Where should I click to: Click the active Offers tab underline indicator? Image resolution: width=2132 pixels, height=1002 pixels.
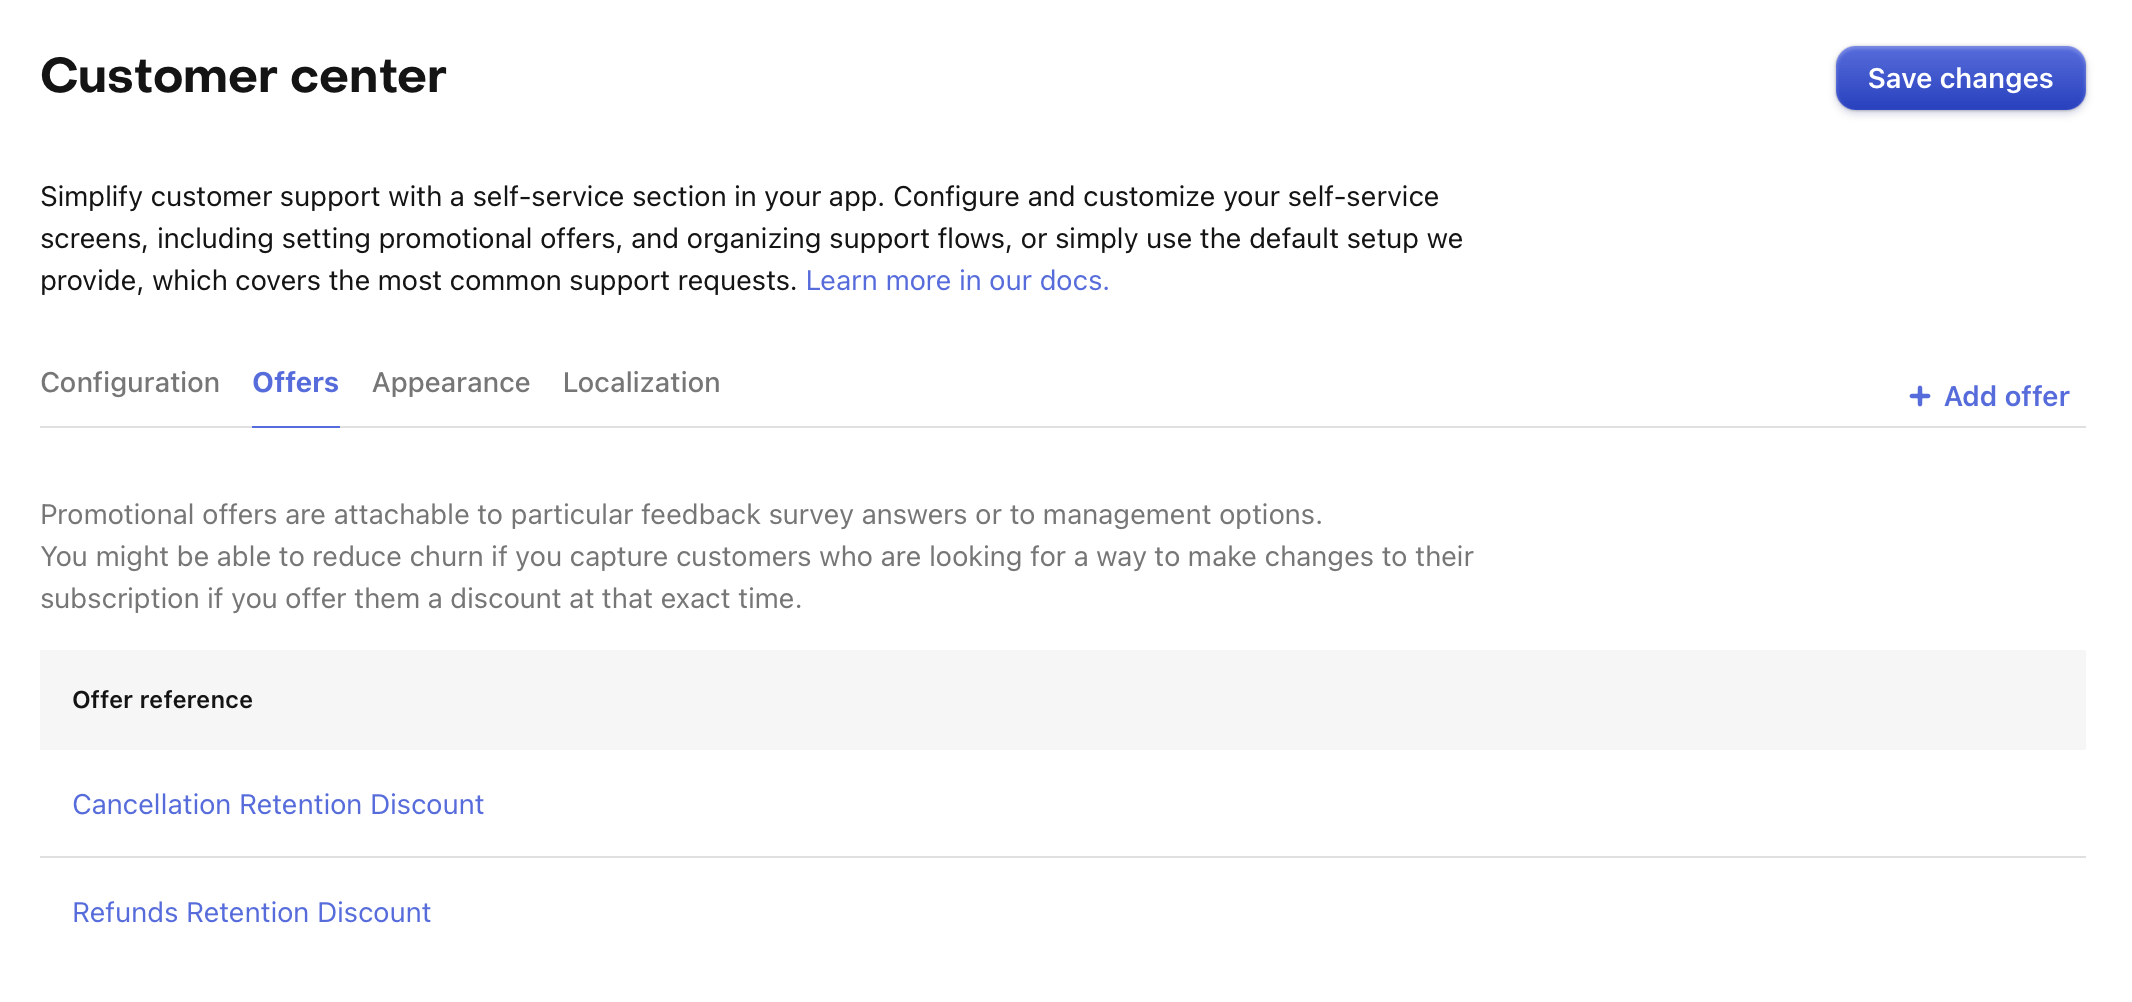click(x=295, y=428)
